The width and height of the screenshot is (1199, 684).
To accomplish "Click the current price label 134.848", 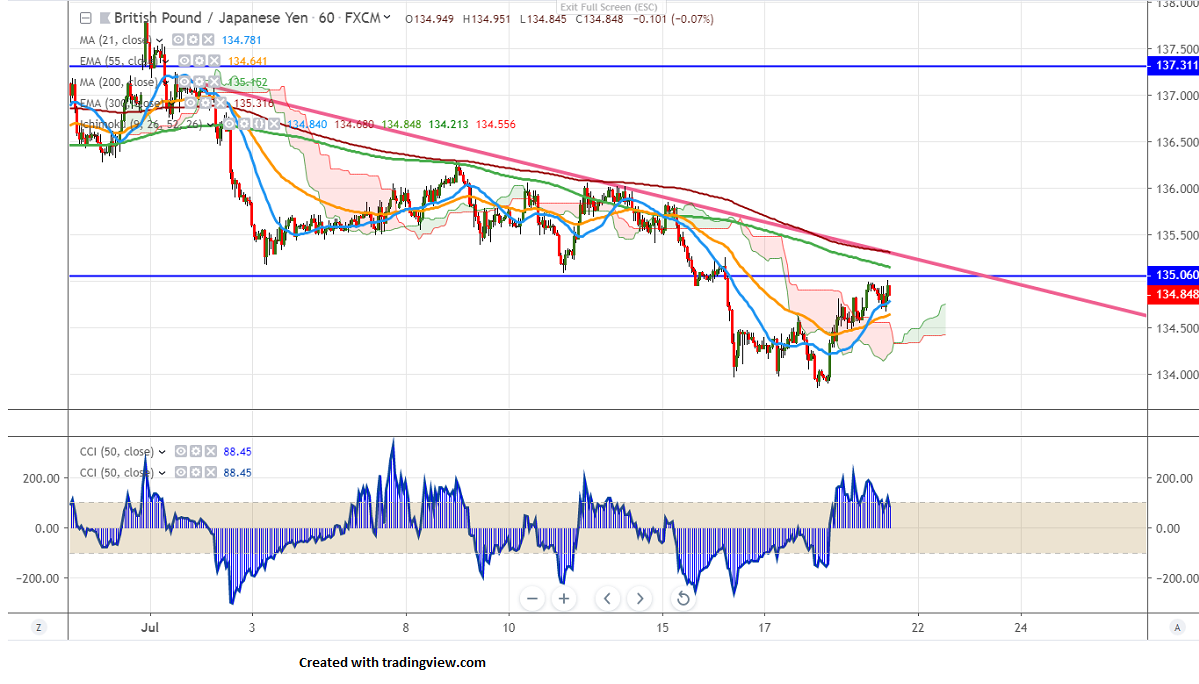I will tap(1174, 294).
